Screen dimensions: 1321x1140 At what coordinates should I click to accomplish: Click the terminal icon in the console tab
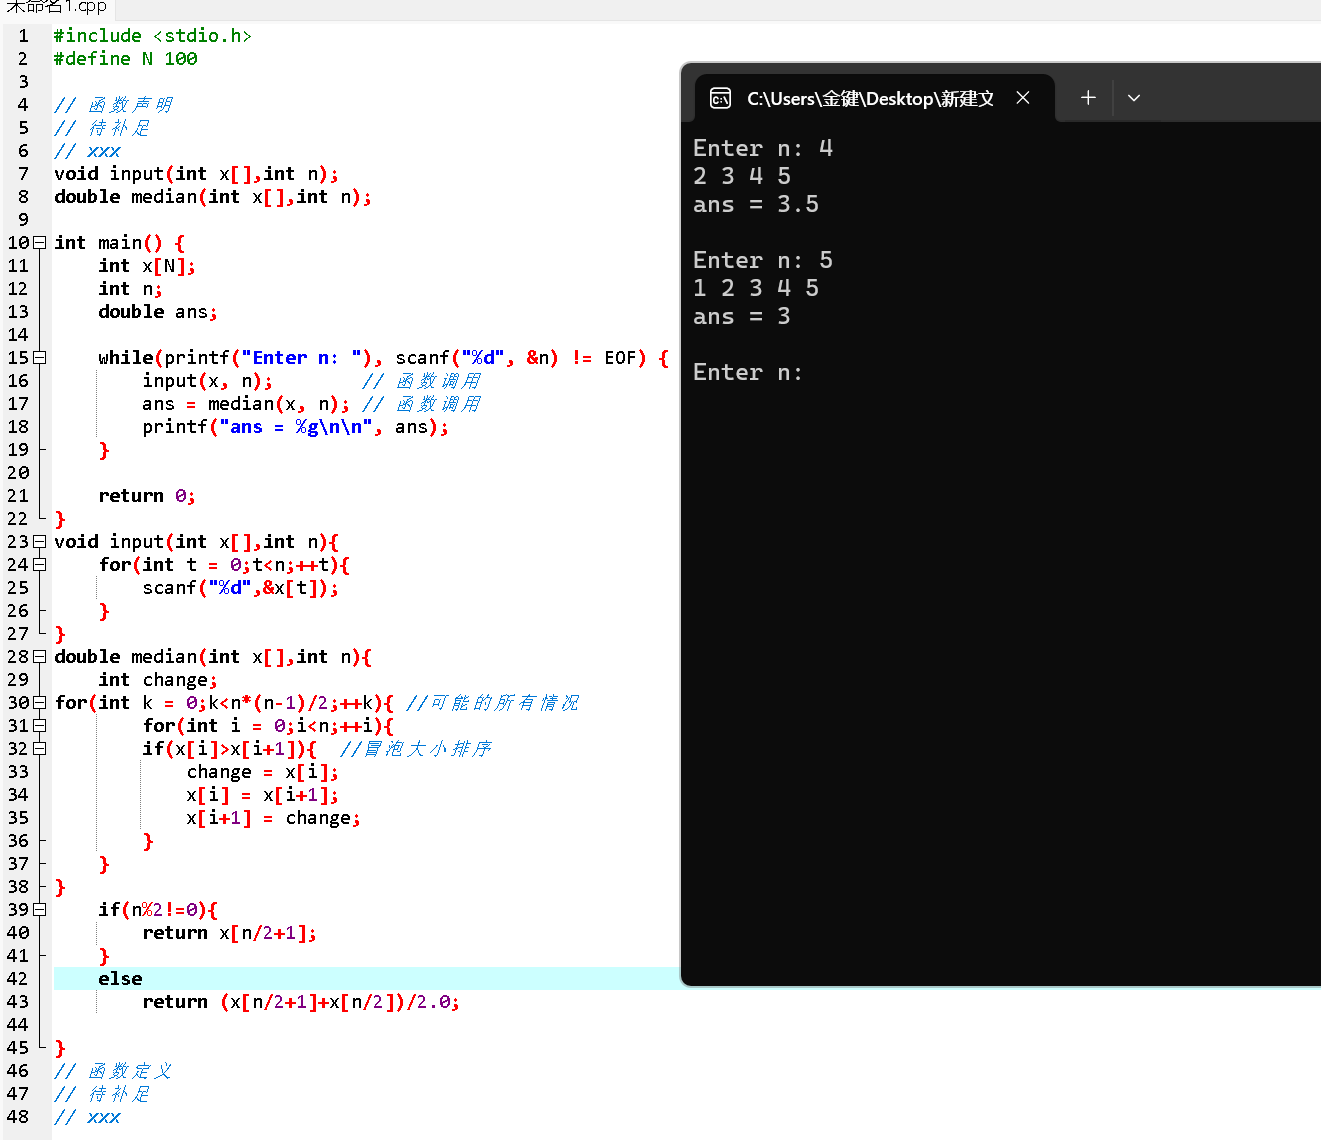(720, 98)
